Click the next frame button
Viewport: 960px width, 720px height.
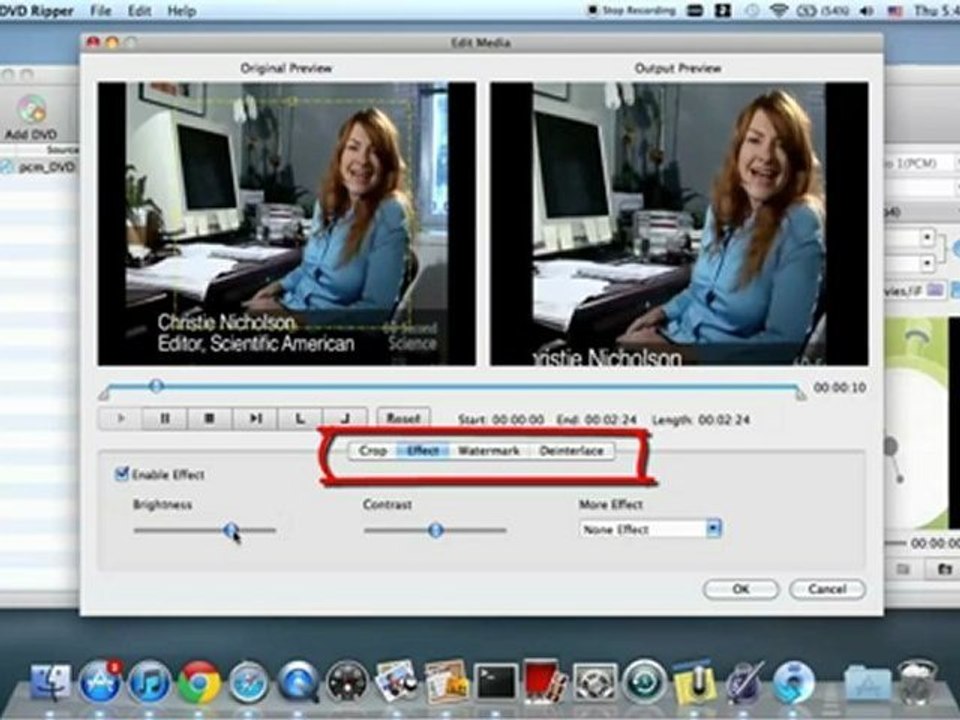pos(255,419)
